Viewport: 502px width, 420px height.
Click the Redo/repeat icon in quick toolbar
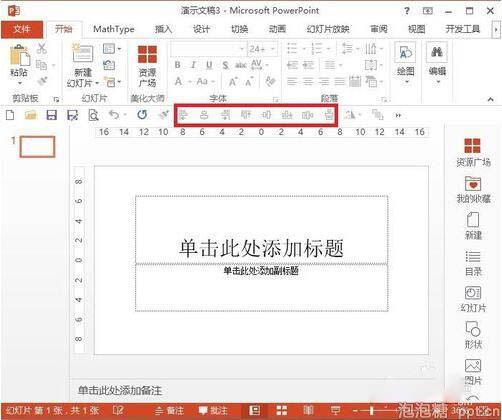(x=142, y=115)
